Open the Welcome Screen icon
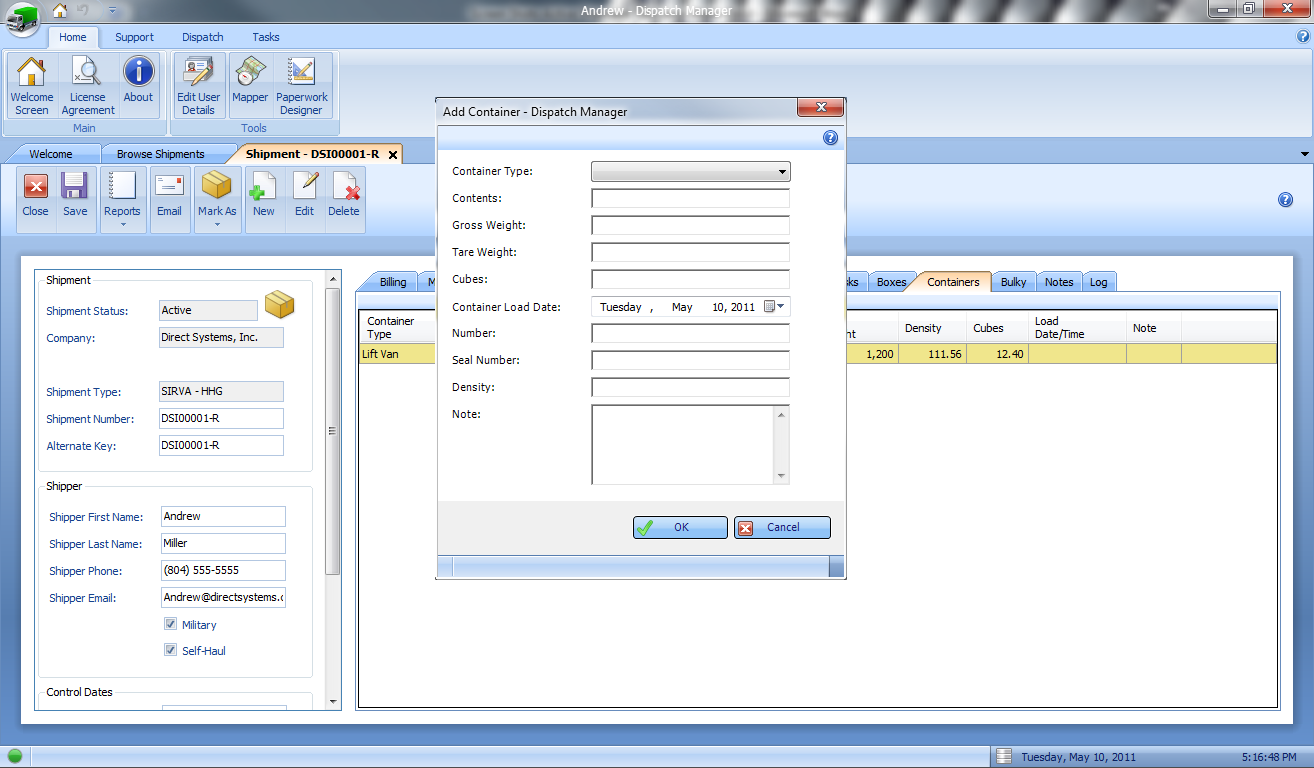 (x=32, y=84)
